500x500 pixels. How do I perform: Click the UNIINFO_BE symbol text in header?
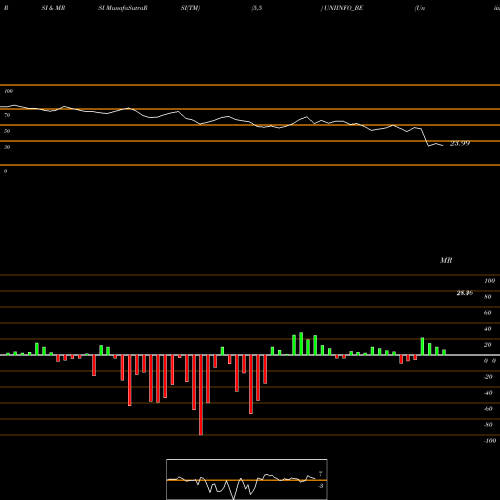[x=343, y=8]
